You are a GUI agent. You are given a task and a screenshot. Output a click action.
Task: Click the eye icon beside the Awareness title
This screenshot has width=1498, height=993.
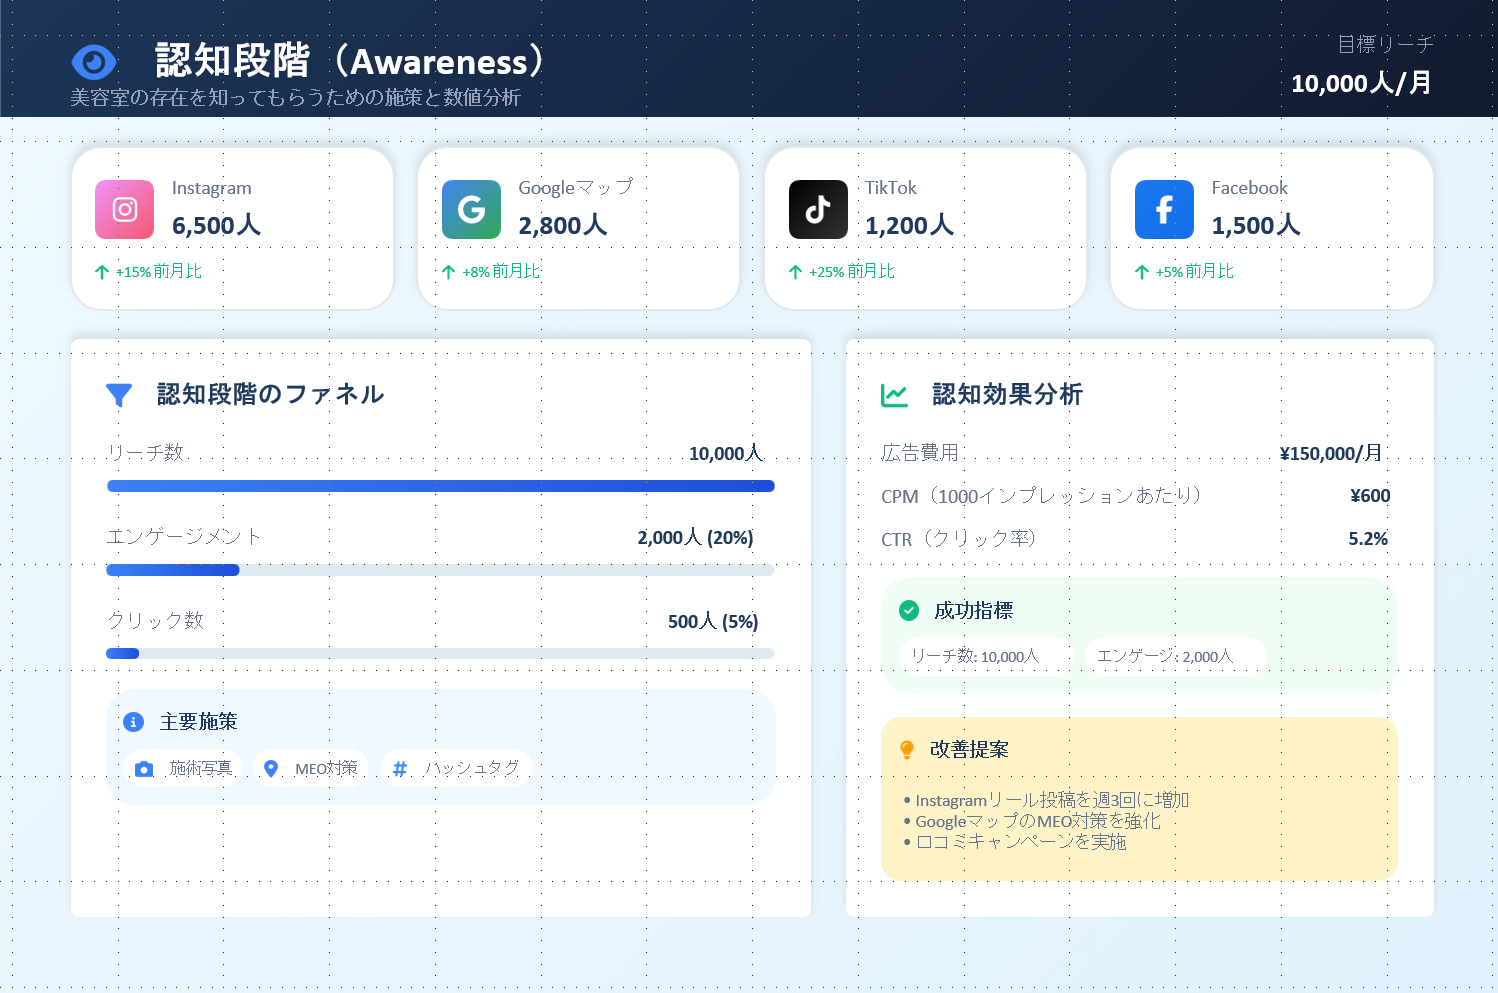[x=94, y=62]
